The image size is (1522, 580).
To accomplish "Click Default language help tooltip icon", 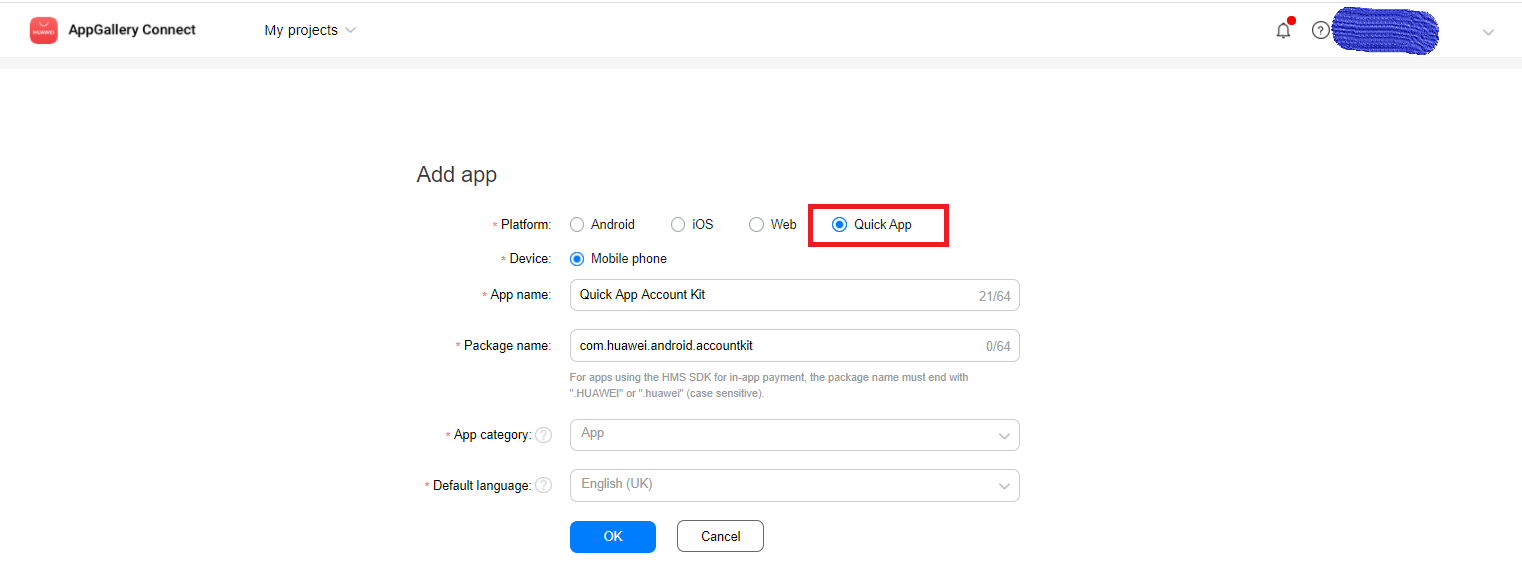I will click(x=543, y=485).
